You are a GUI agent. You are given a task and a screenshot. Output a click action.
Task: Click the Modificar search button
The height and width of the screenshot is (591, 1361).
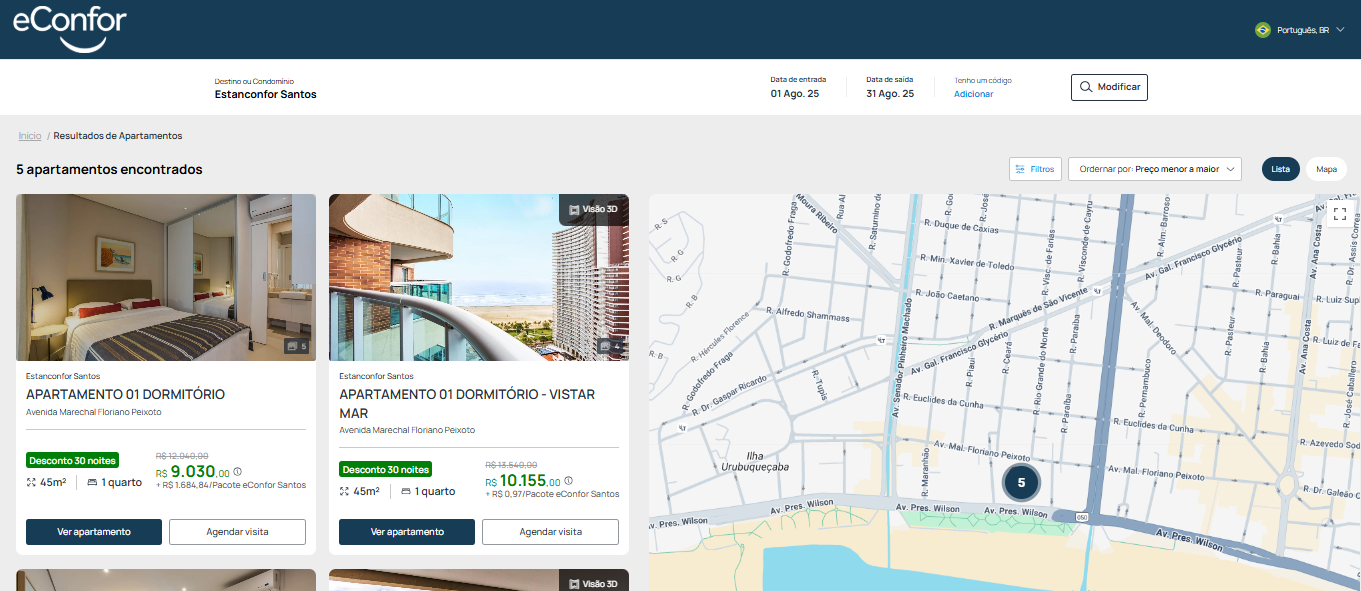tap(1109, 87)
